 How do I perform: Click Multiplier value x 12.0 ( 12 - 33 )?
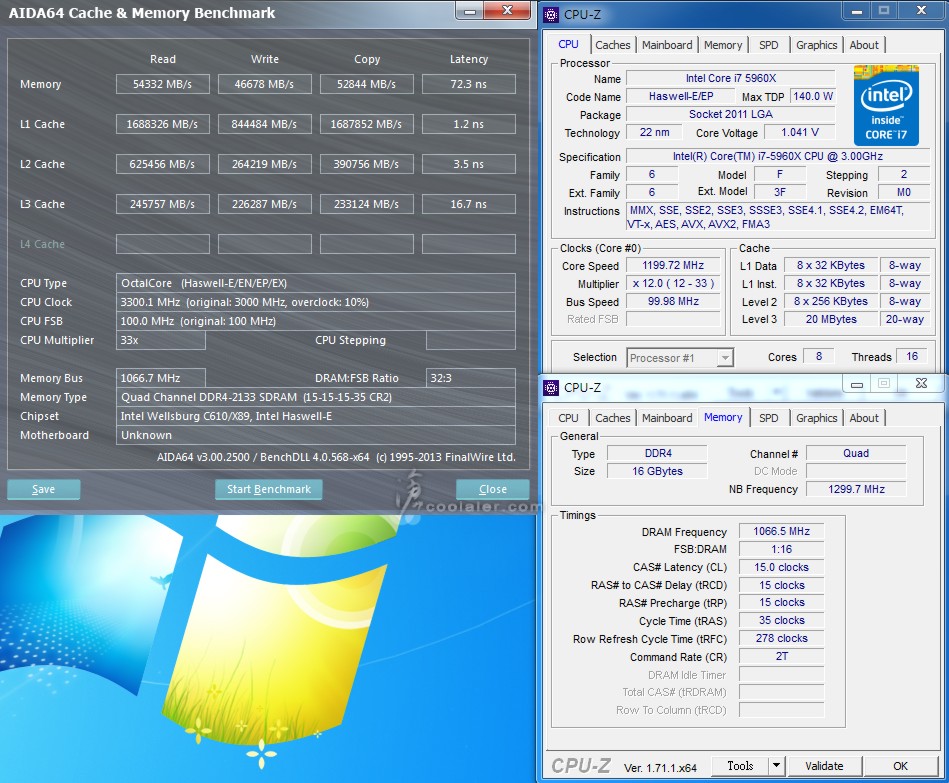(x=673, y=283)
